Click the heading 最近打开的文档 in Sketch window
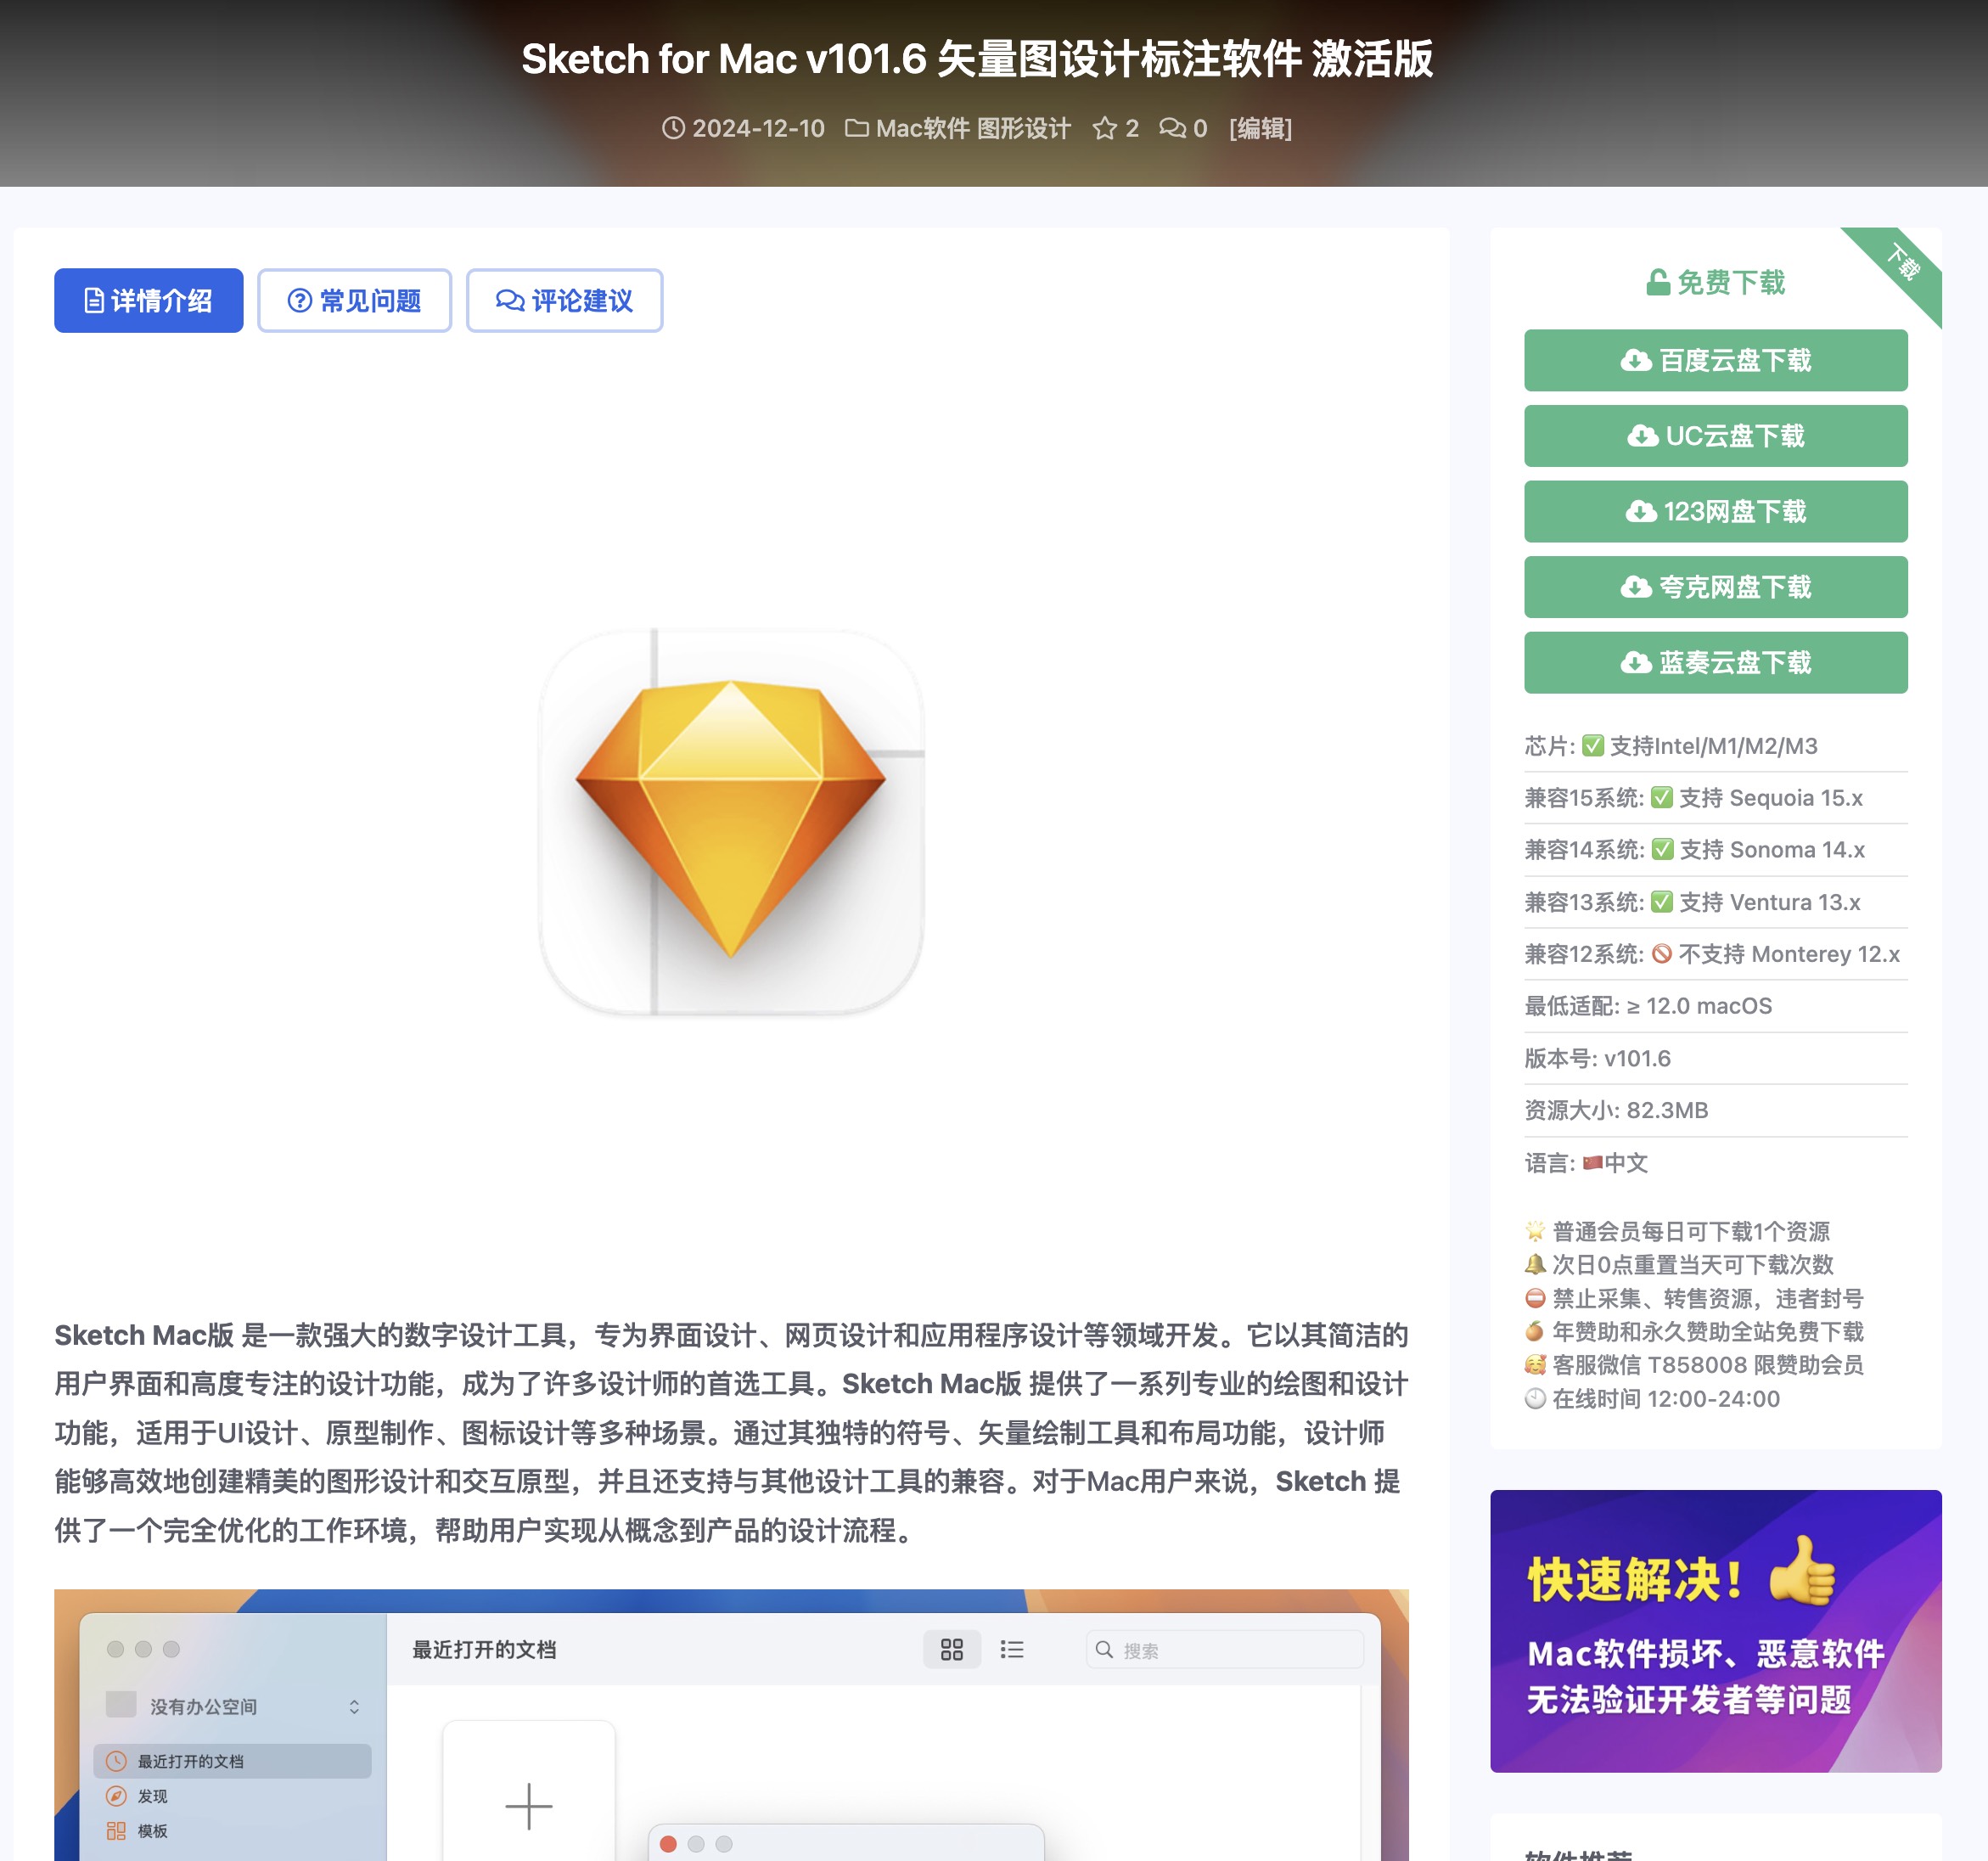 click(484, 1649)
